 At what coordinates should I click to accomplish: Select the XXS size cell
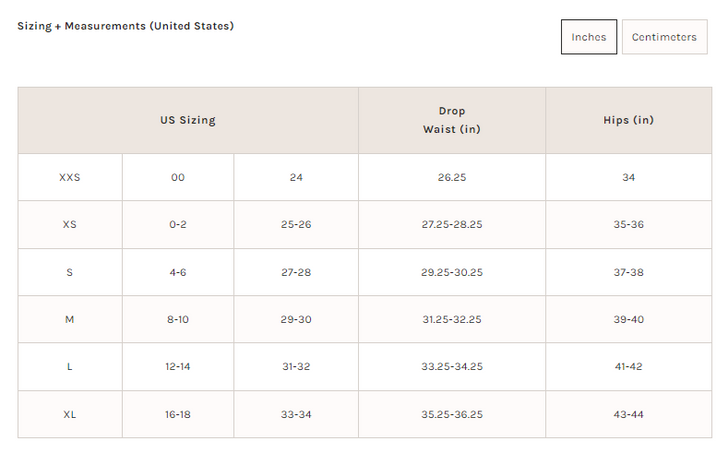[70, 177]
